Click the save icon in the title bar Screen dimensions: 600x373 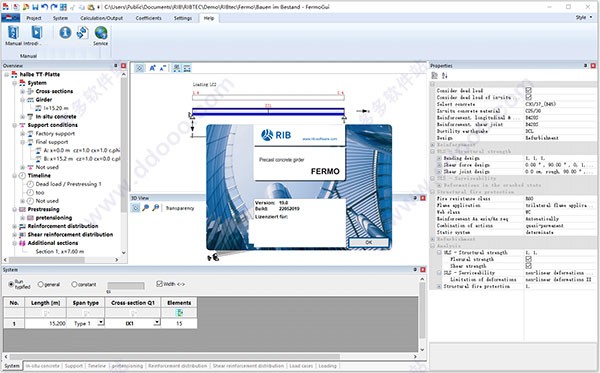click(x=35, y=7)
